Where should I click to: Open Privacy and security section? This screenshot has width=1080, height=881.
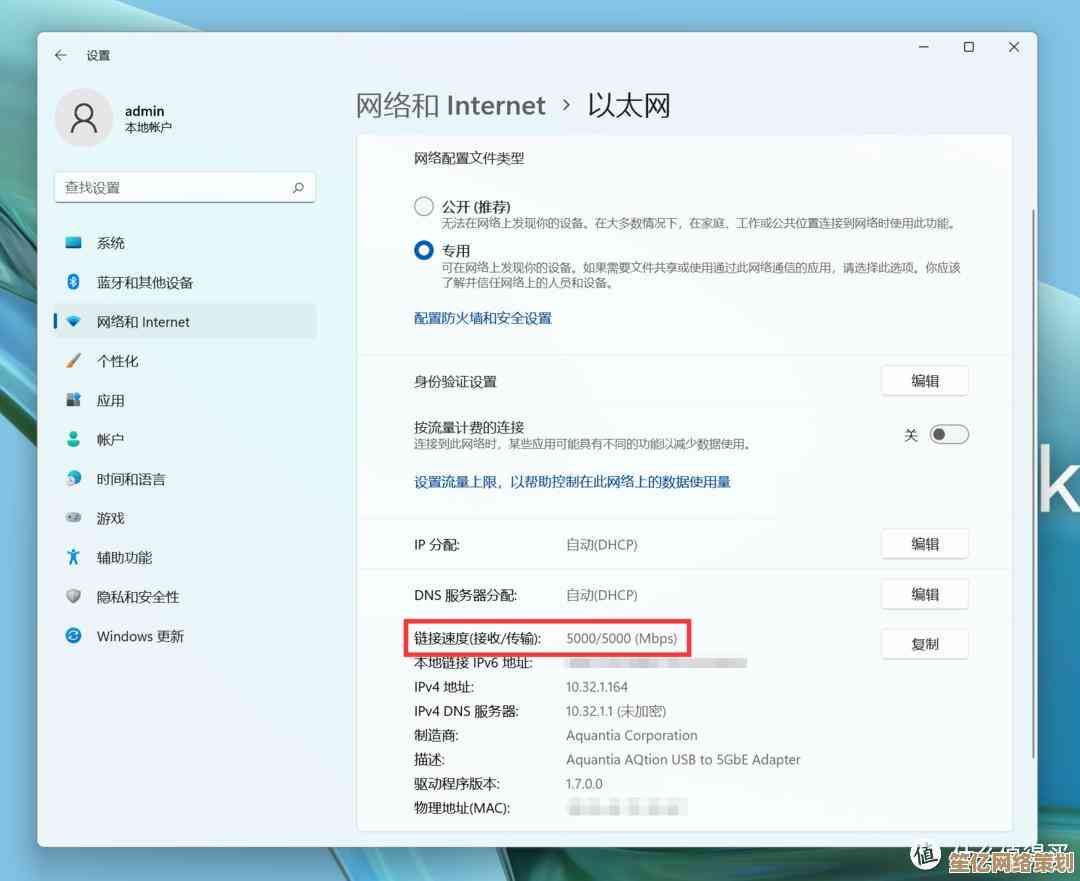137,597
